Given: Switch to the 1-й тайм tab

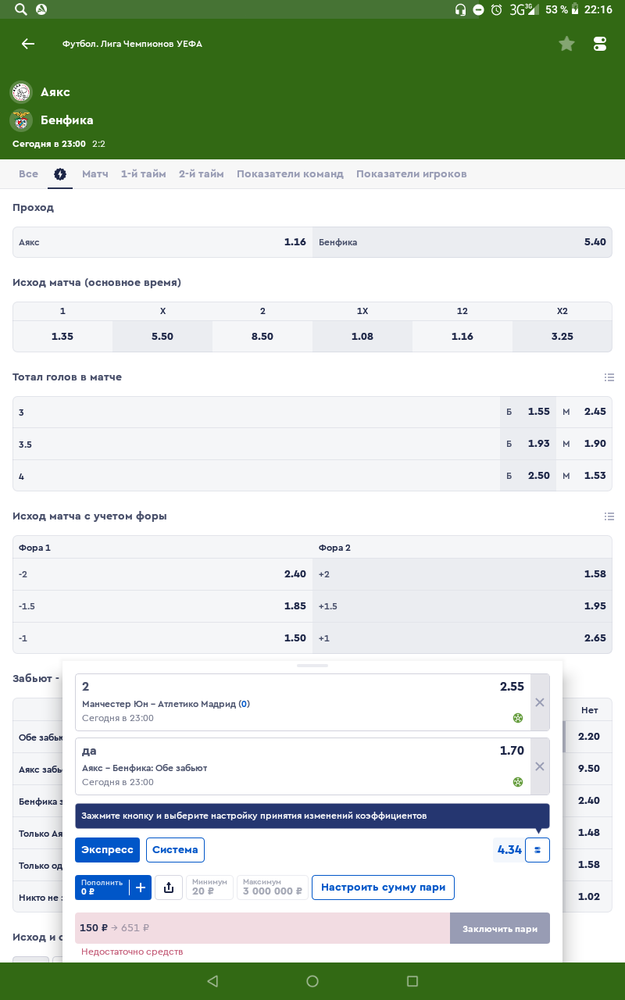Looking at the screenshot, I should point(143,174).
